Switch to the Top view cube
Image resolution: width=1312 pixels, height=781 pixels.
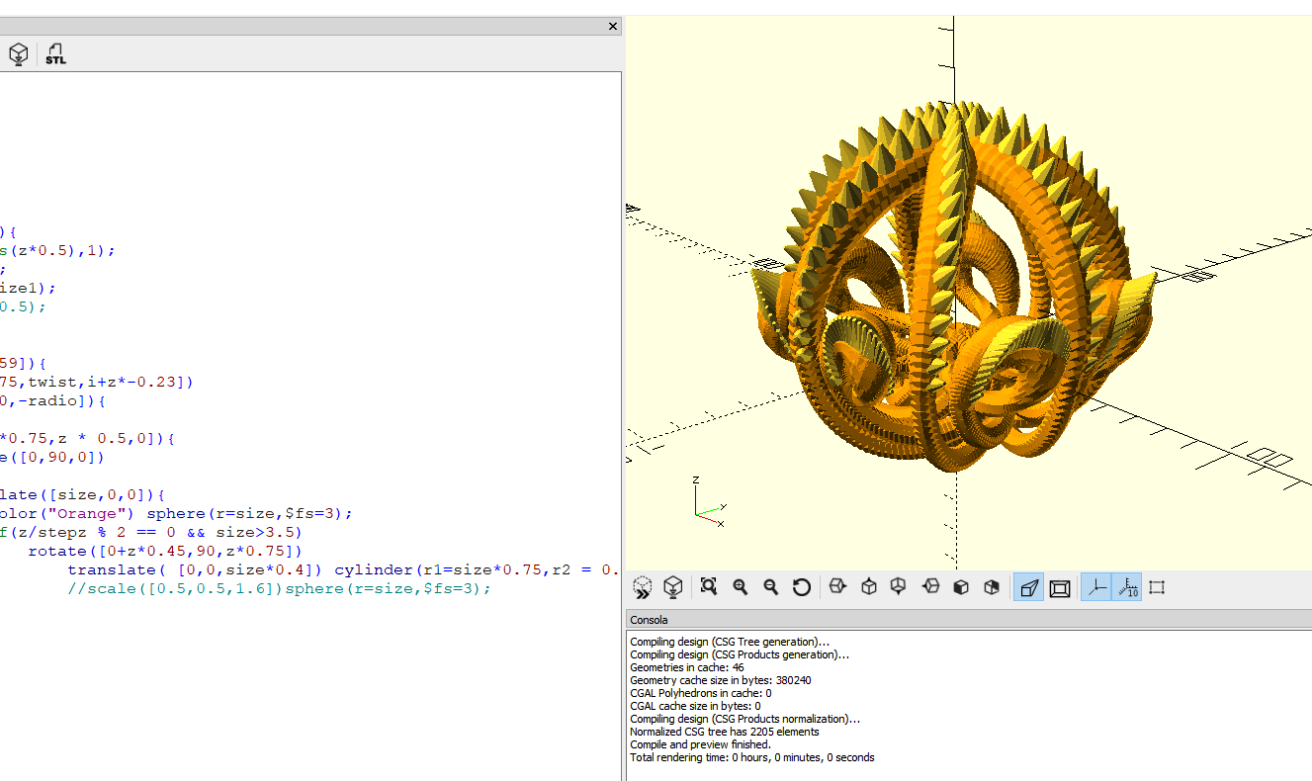(869, 587)
